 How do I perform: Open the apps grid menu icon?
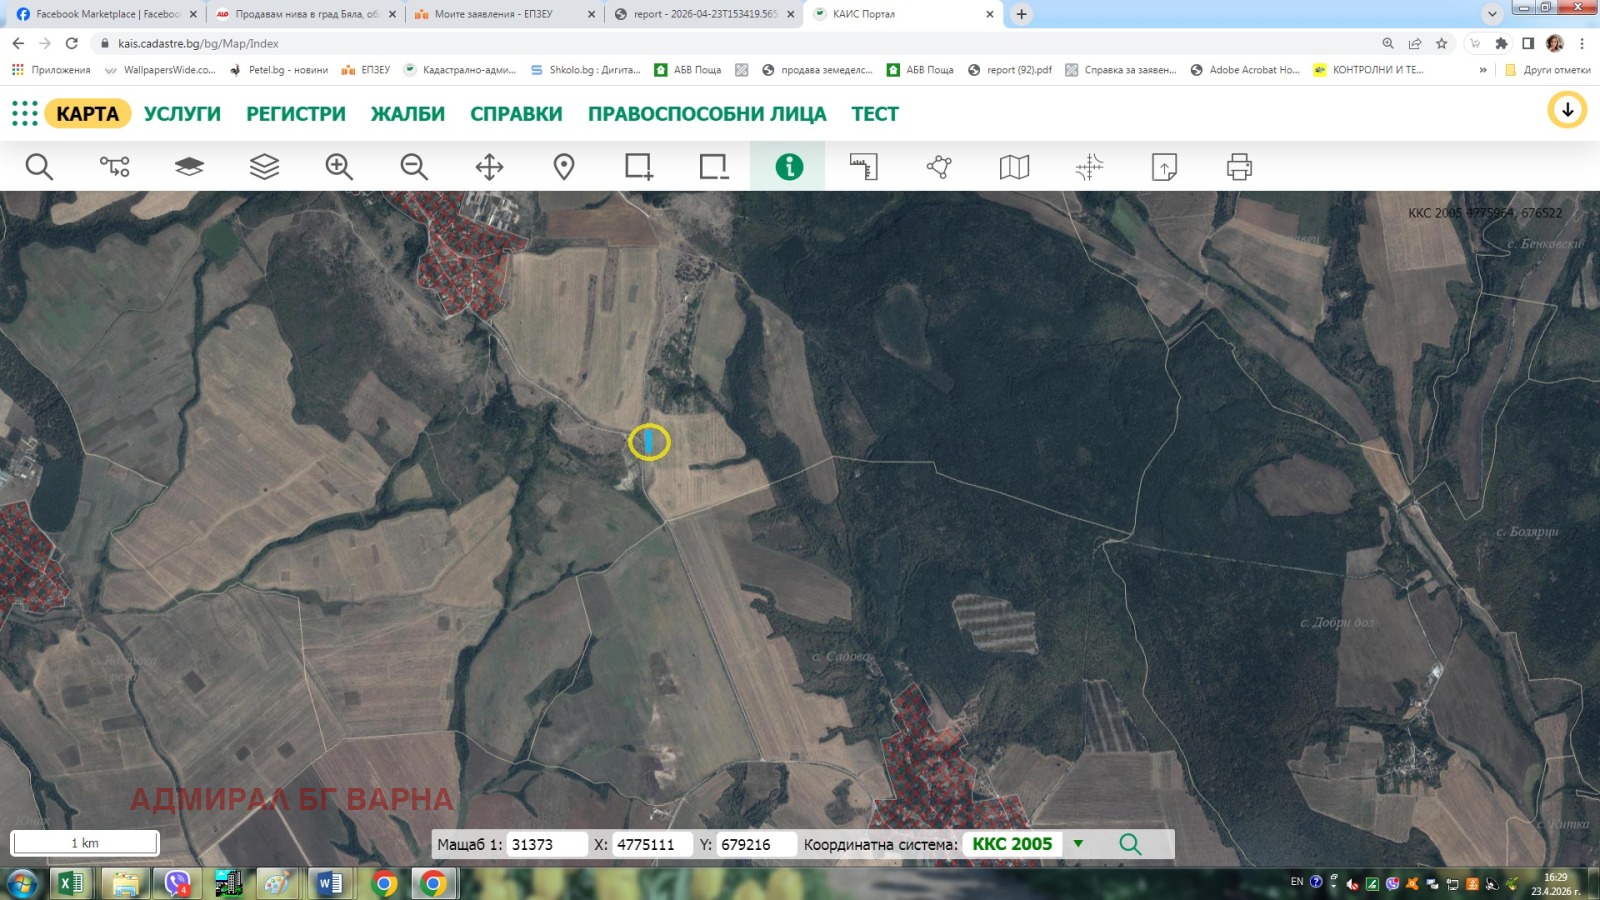(24, 113)
